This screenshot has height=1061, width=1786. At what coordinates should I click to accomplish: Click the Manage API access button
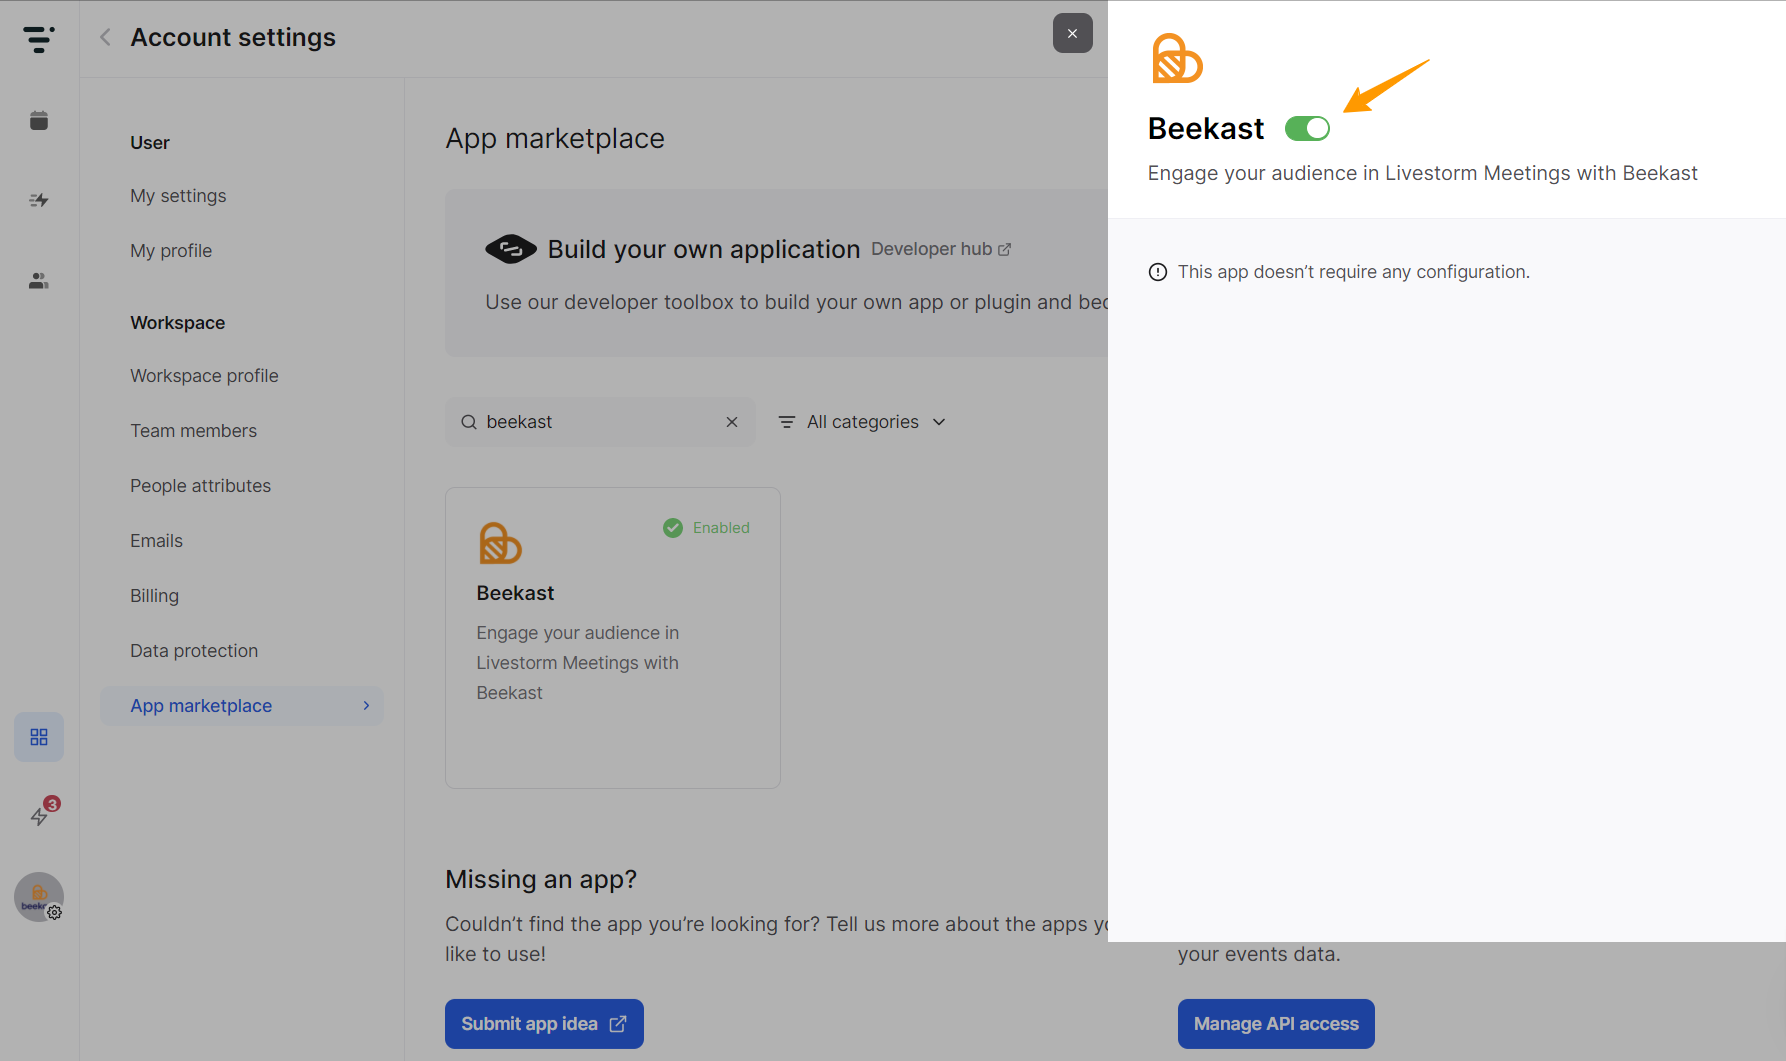point(1276,1024)
